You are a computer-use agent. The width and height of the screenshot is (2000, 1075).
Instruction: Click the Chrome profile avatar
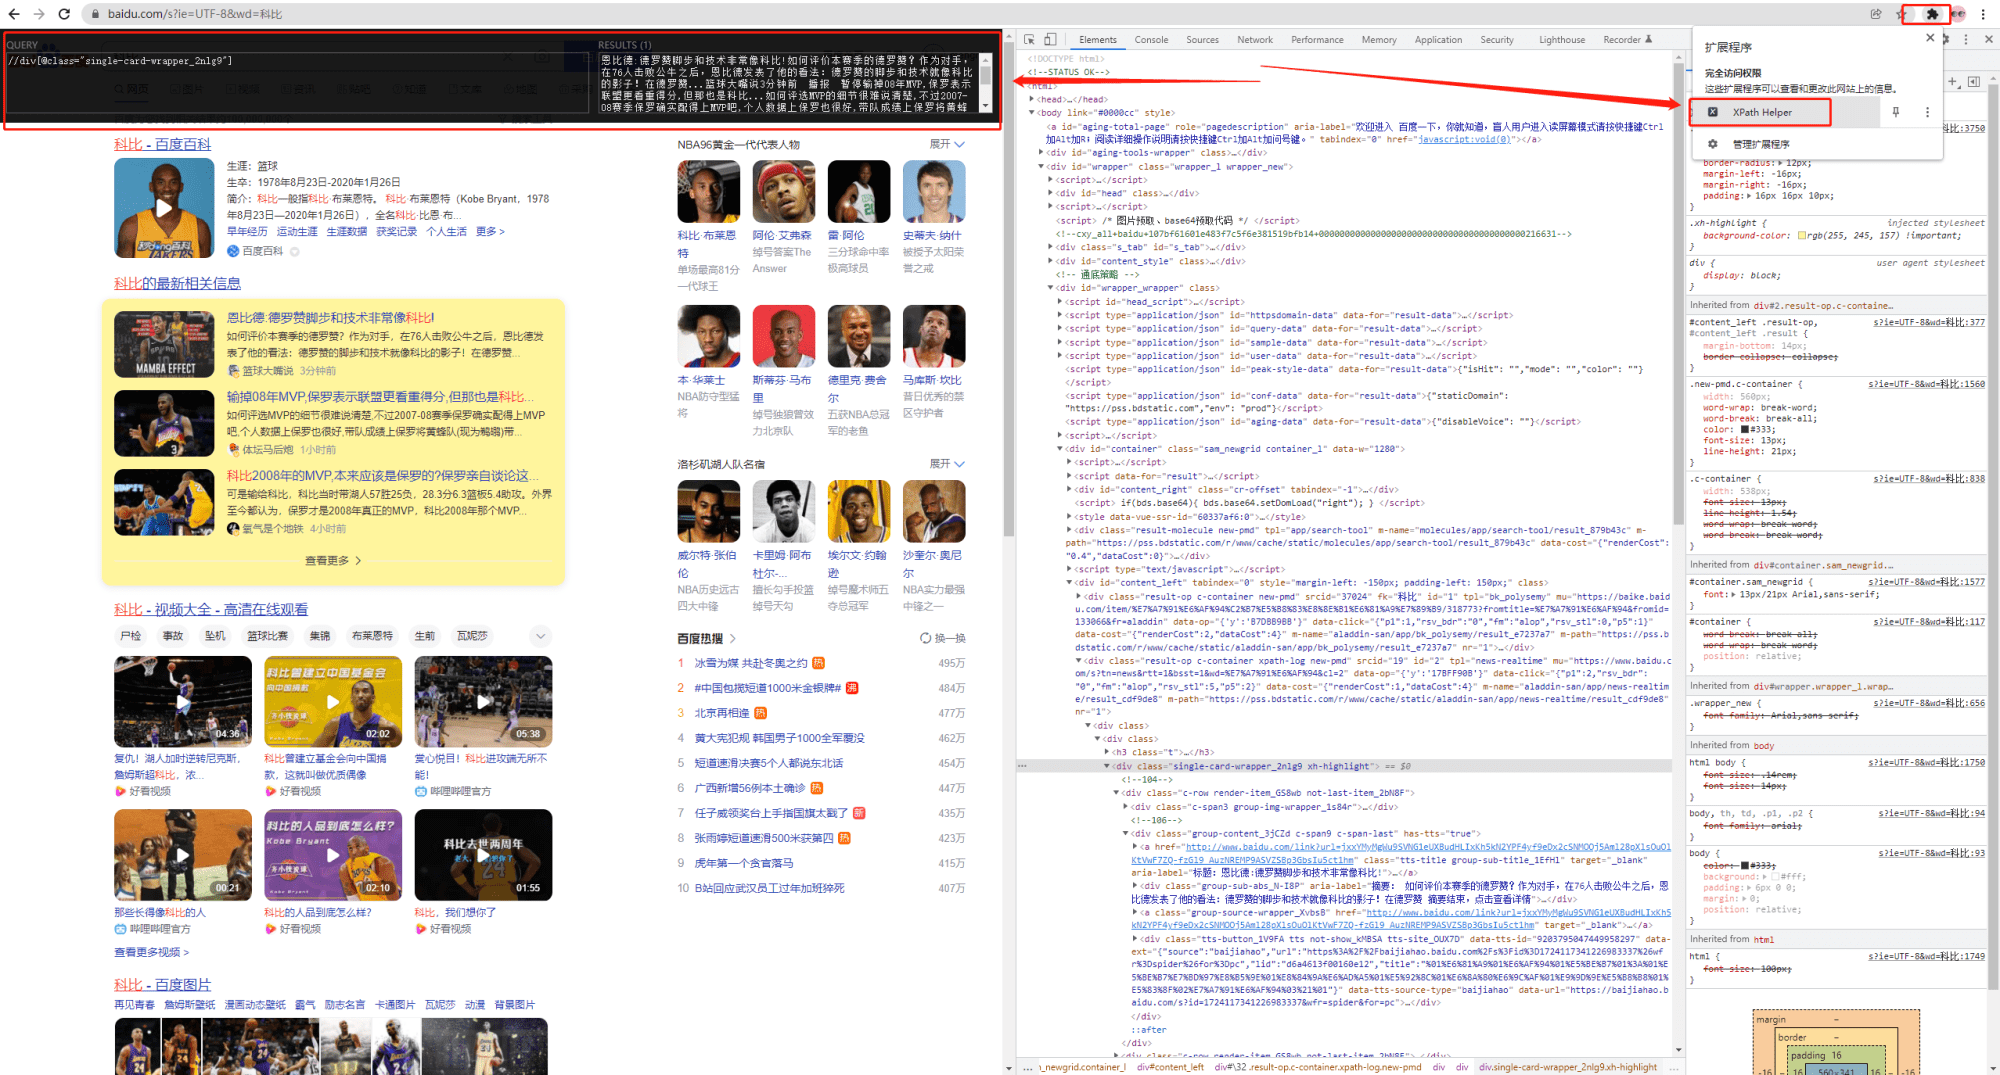pos(1958,14)
